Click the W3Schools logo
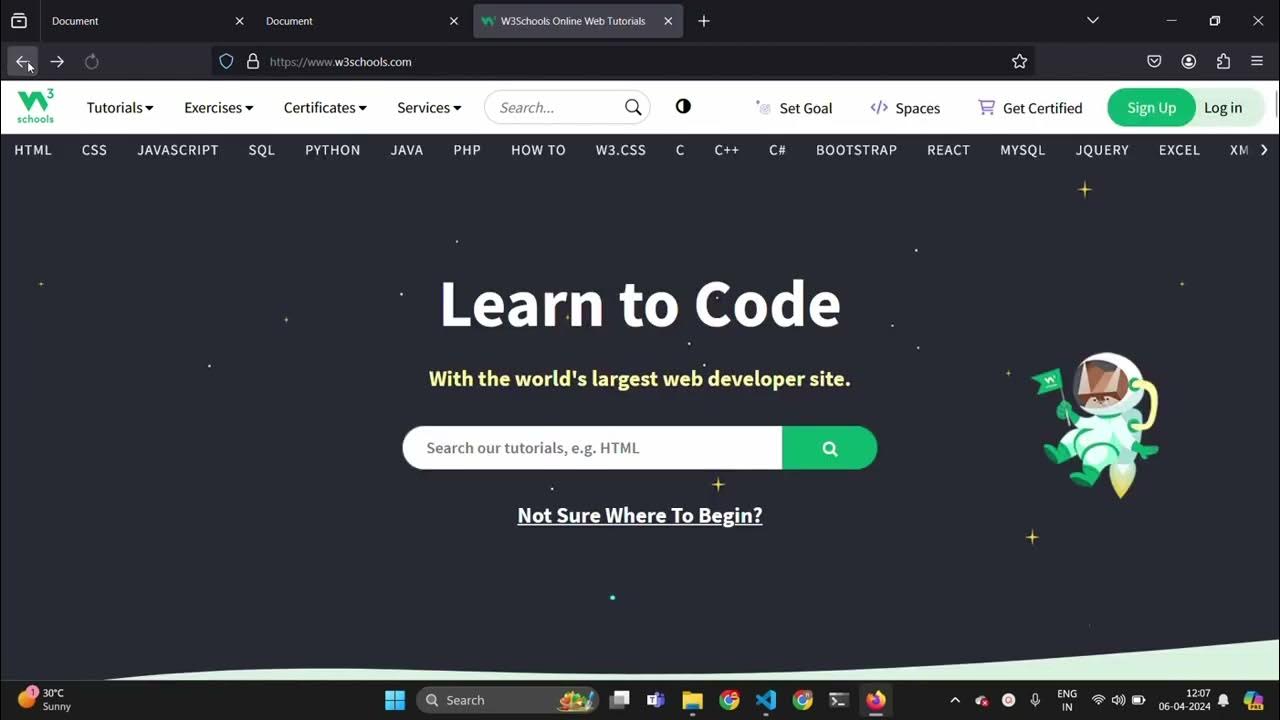The width and height of the screenshot is (1280, 720). click(35, 107)
